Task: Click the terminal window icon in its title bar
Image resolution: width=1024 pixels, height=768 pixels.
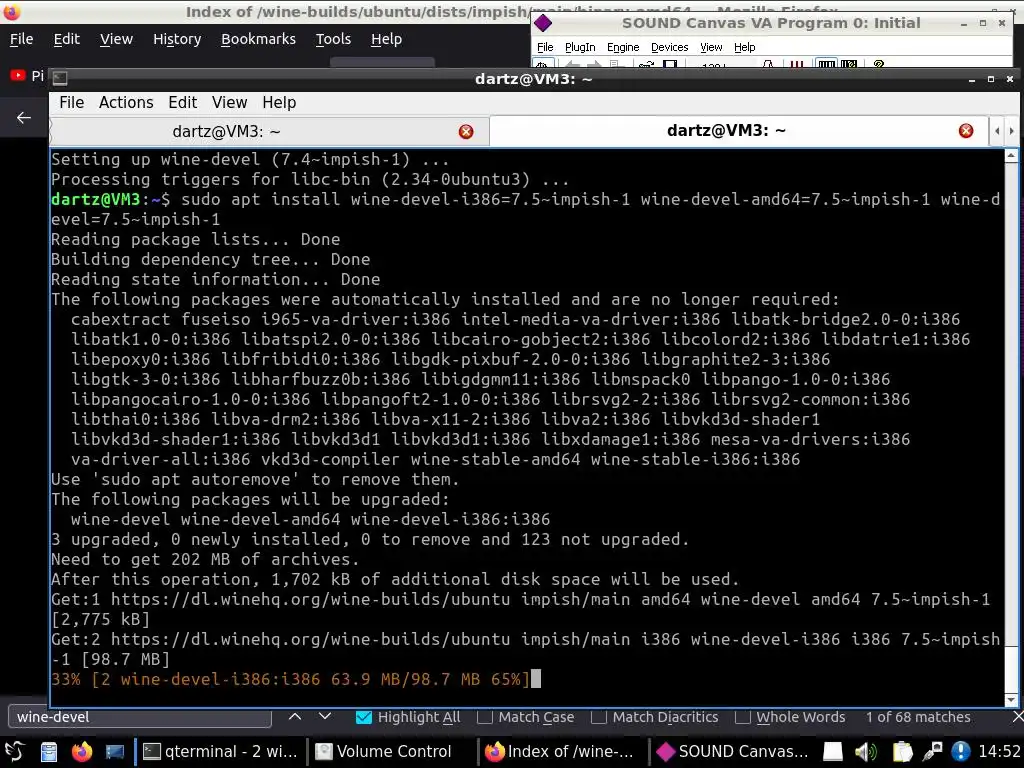Action: [x=59, y=78]
